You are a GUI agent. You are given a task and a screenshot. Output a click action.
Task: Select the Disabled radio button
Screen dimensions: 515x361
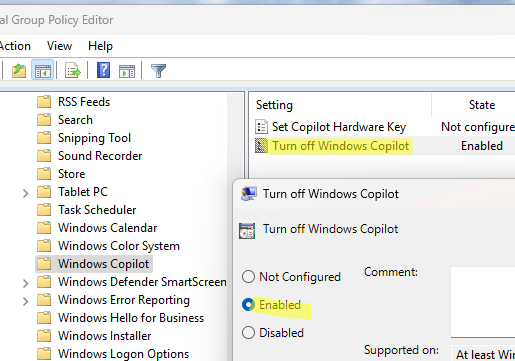coord(248,333)
